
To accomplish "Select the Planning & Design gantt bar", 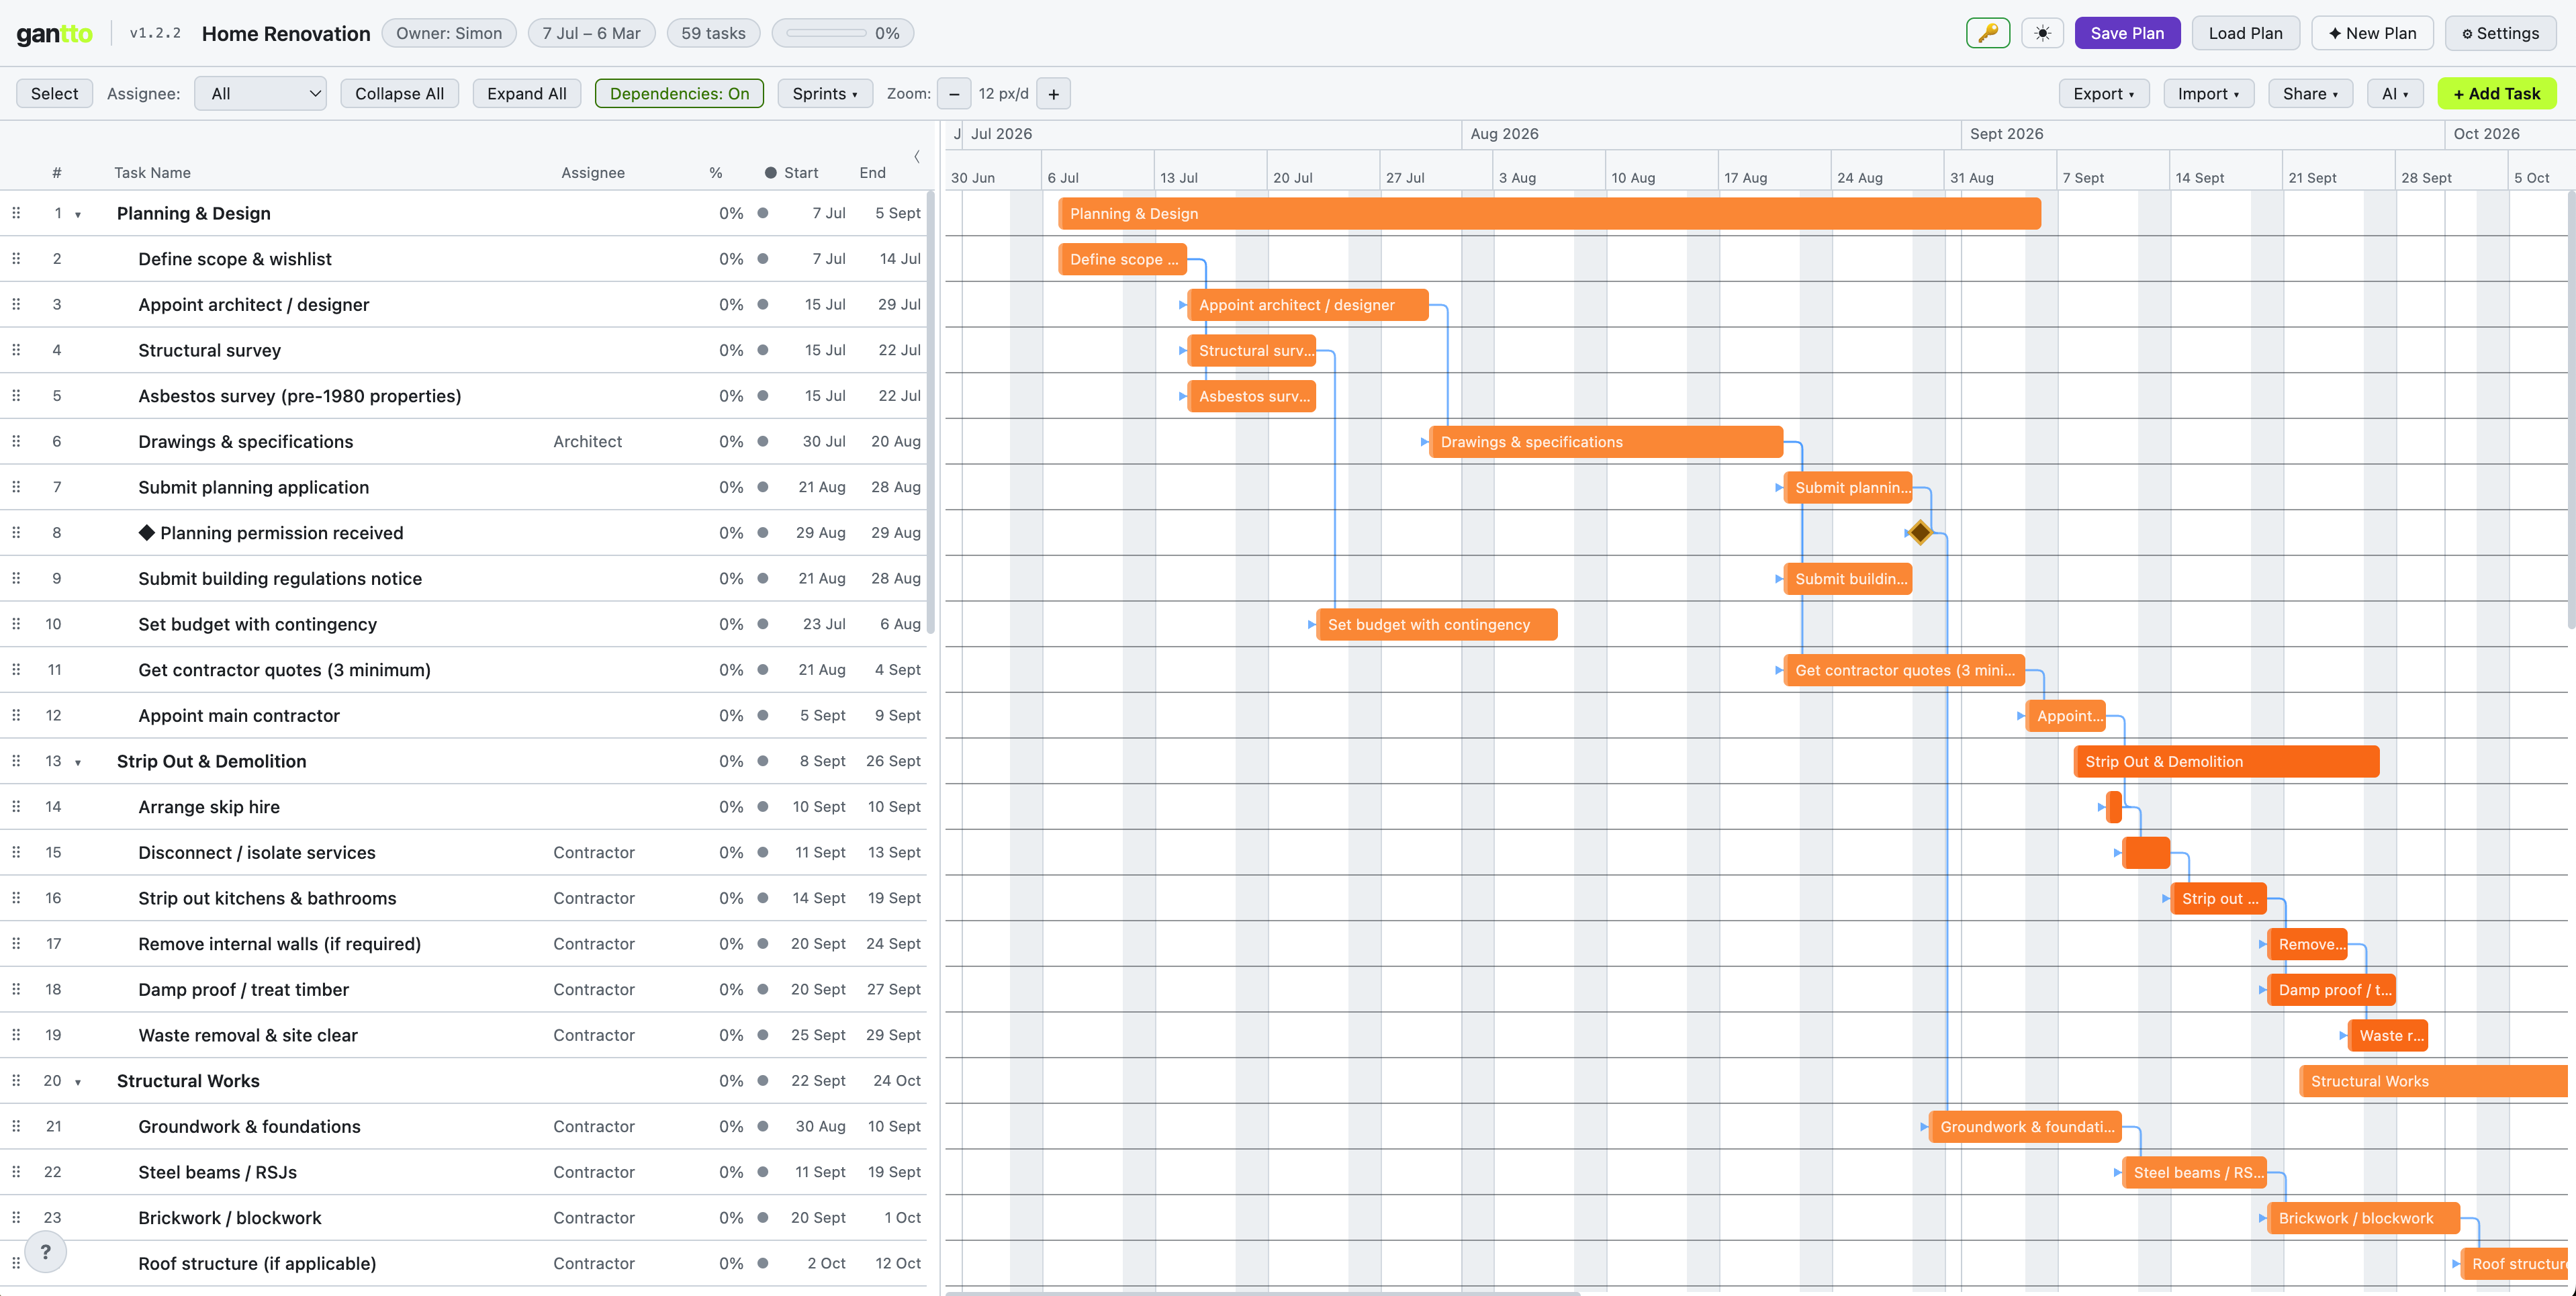I will tap(1549, 213).
